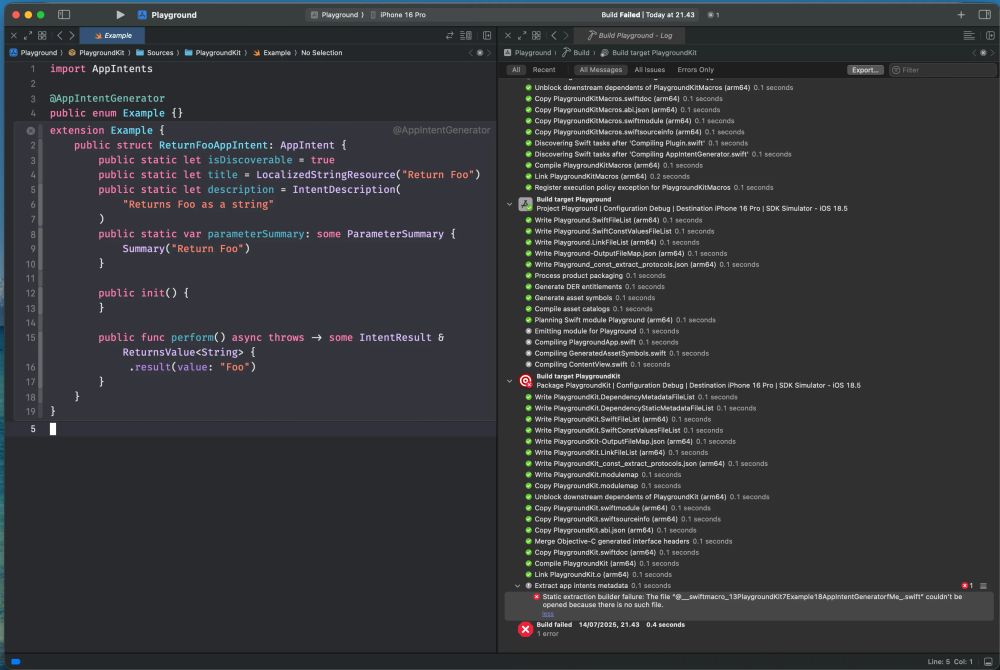This screenshot has height=670, width=1000.
Task: Open Sources folder in the jump bar
Action: [154, 53]
